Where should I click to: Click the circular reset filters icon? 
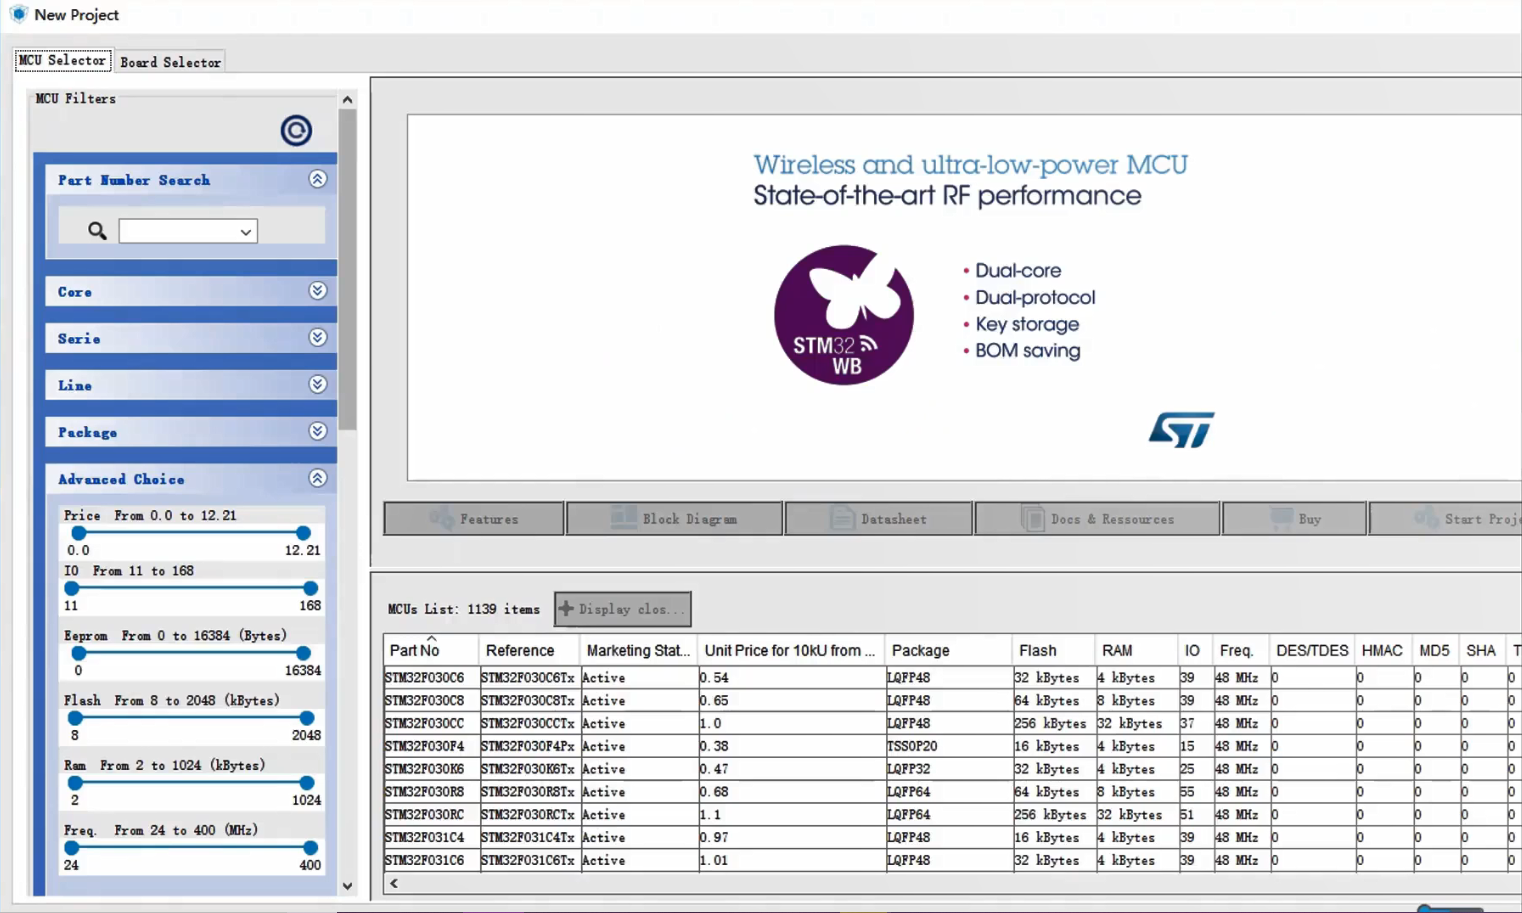tap(296, 130)
